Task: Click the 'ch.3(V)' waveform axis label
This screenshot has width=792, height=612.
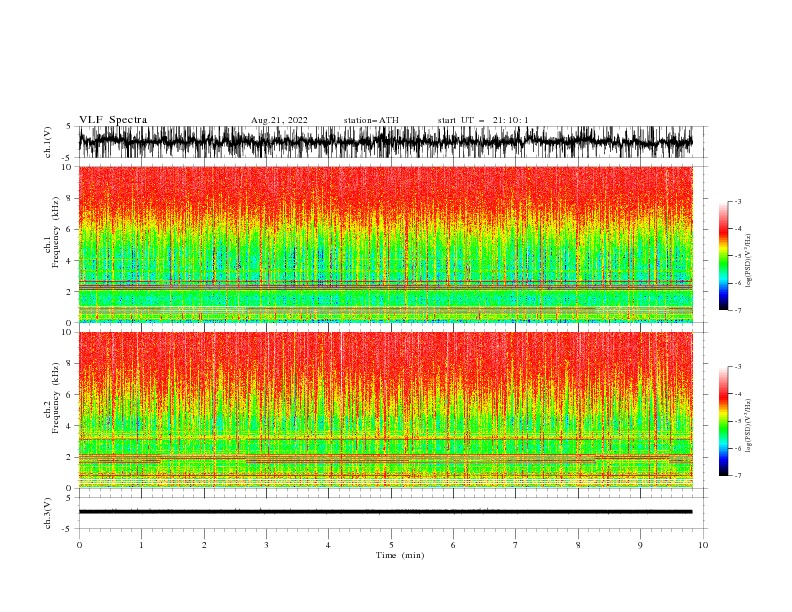Action: point(48,513)
